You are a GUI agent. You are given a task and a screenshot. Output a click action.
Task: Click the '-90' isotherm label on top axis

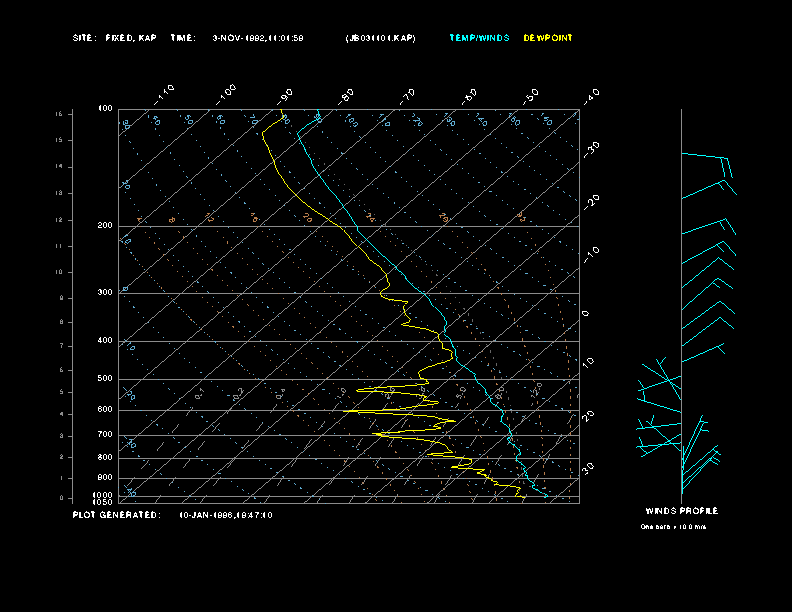click(x=285, y=96)
